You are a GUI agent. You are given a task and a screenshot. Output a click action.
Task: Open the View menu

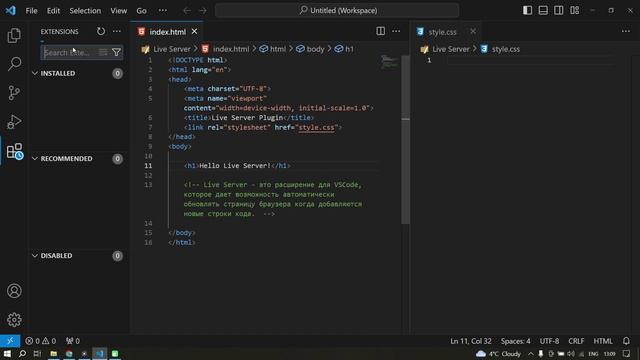tap(119, 11)
